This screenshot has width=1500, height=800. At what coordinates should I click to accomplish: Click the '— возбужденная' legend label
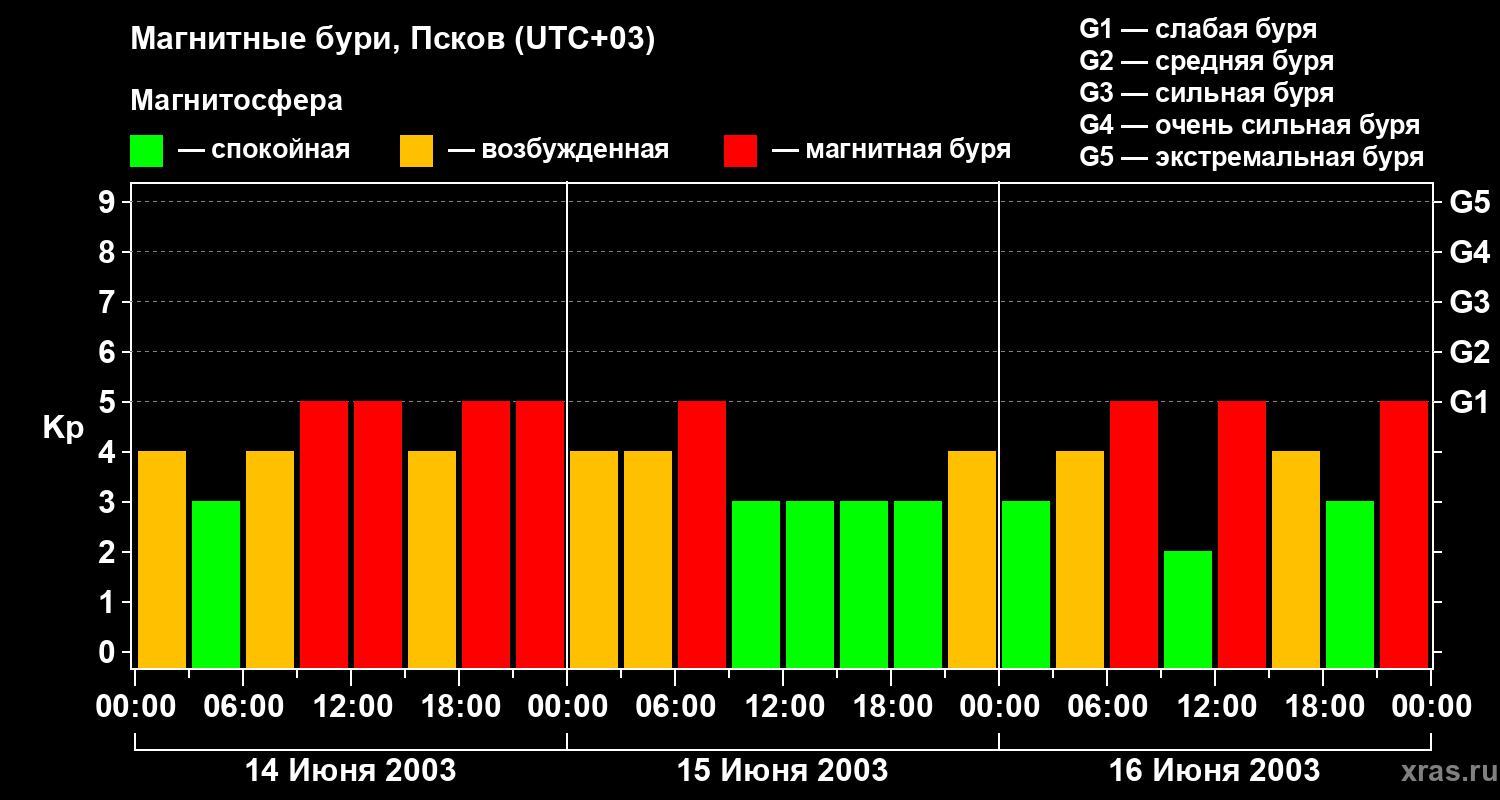558,151
